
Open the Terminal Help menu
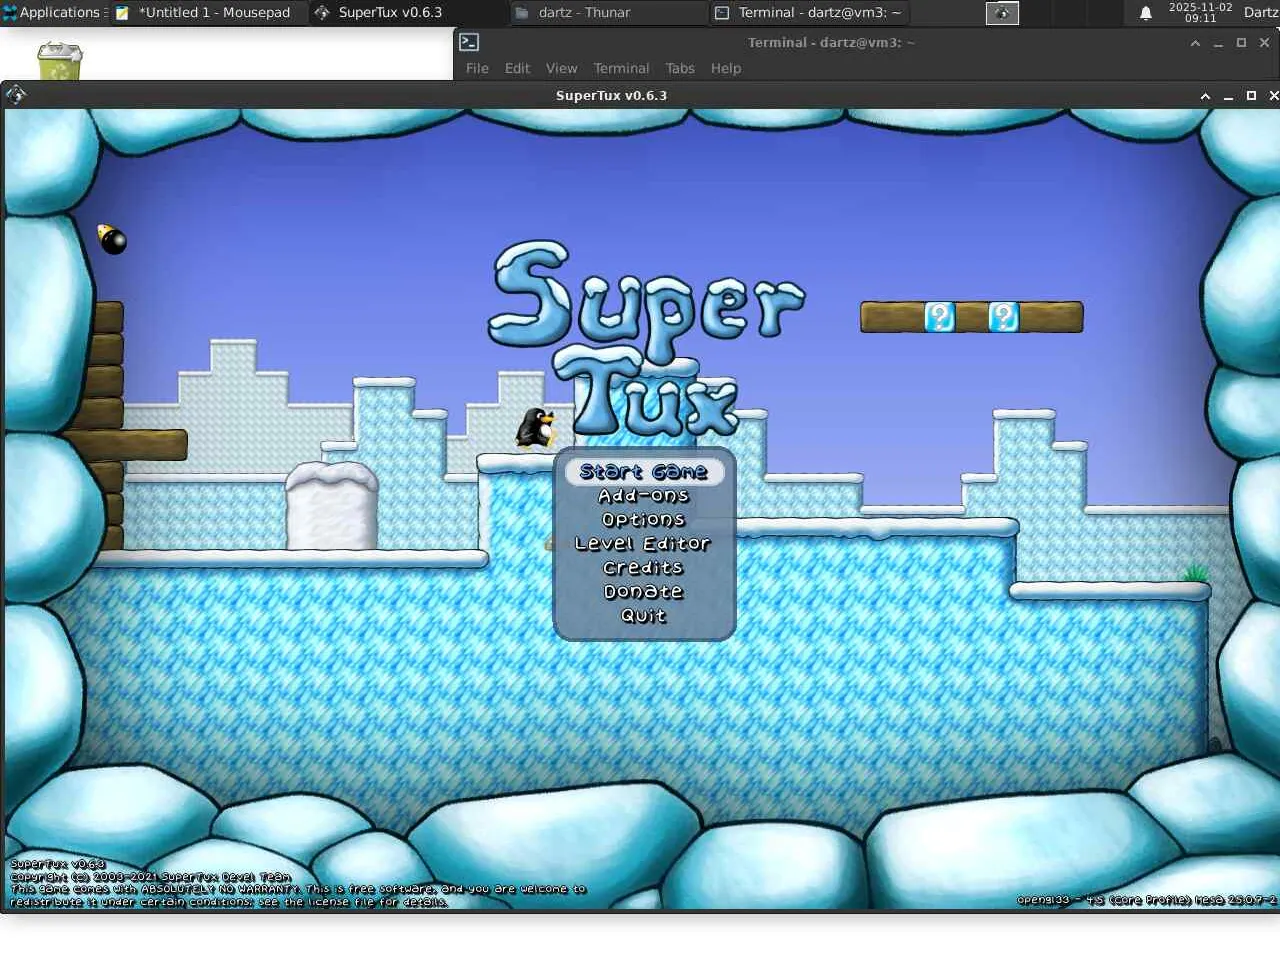[726, 68]
